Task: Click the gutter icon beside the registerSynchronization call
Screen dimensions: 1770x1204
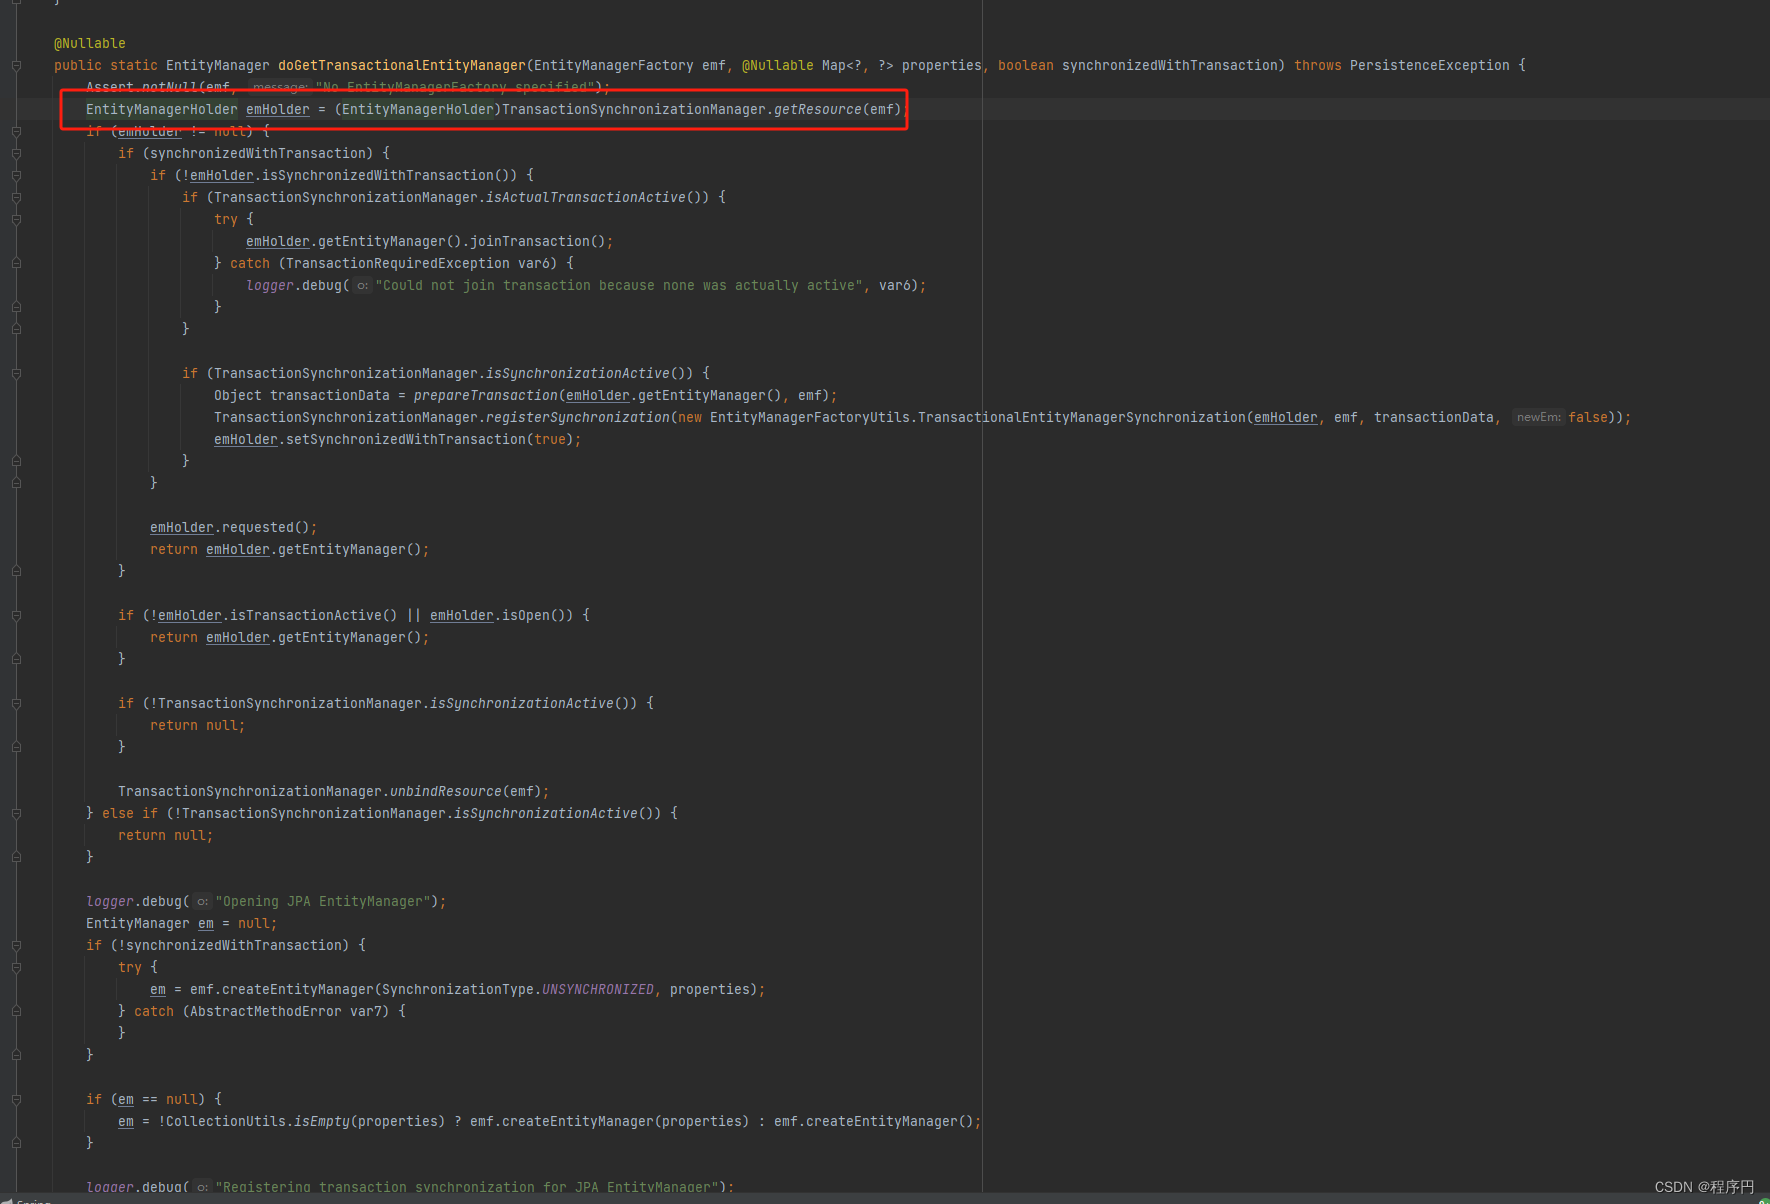Action: pyautogui.click(x=15, y=417)
